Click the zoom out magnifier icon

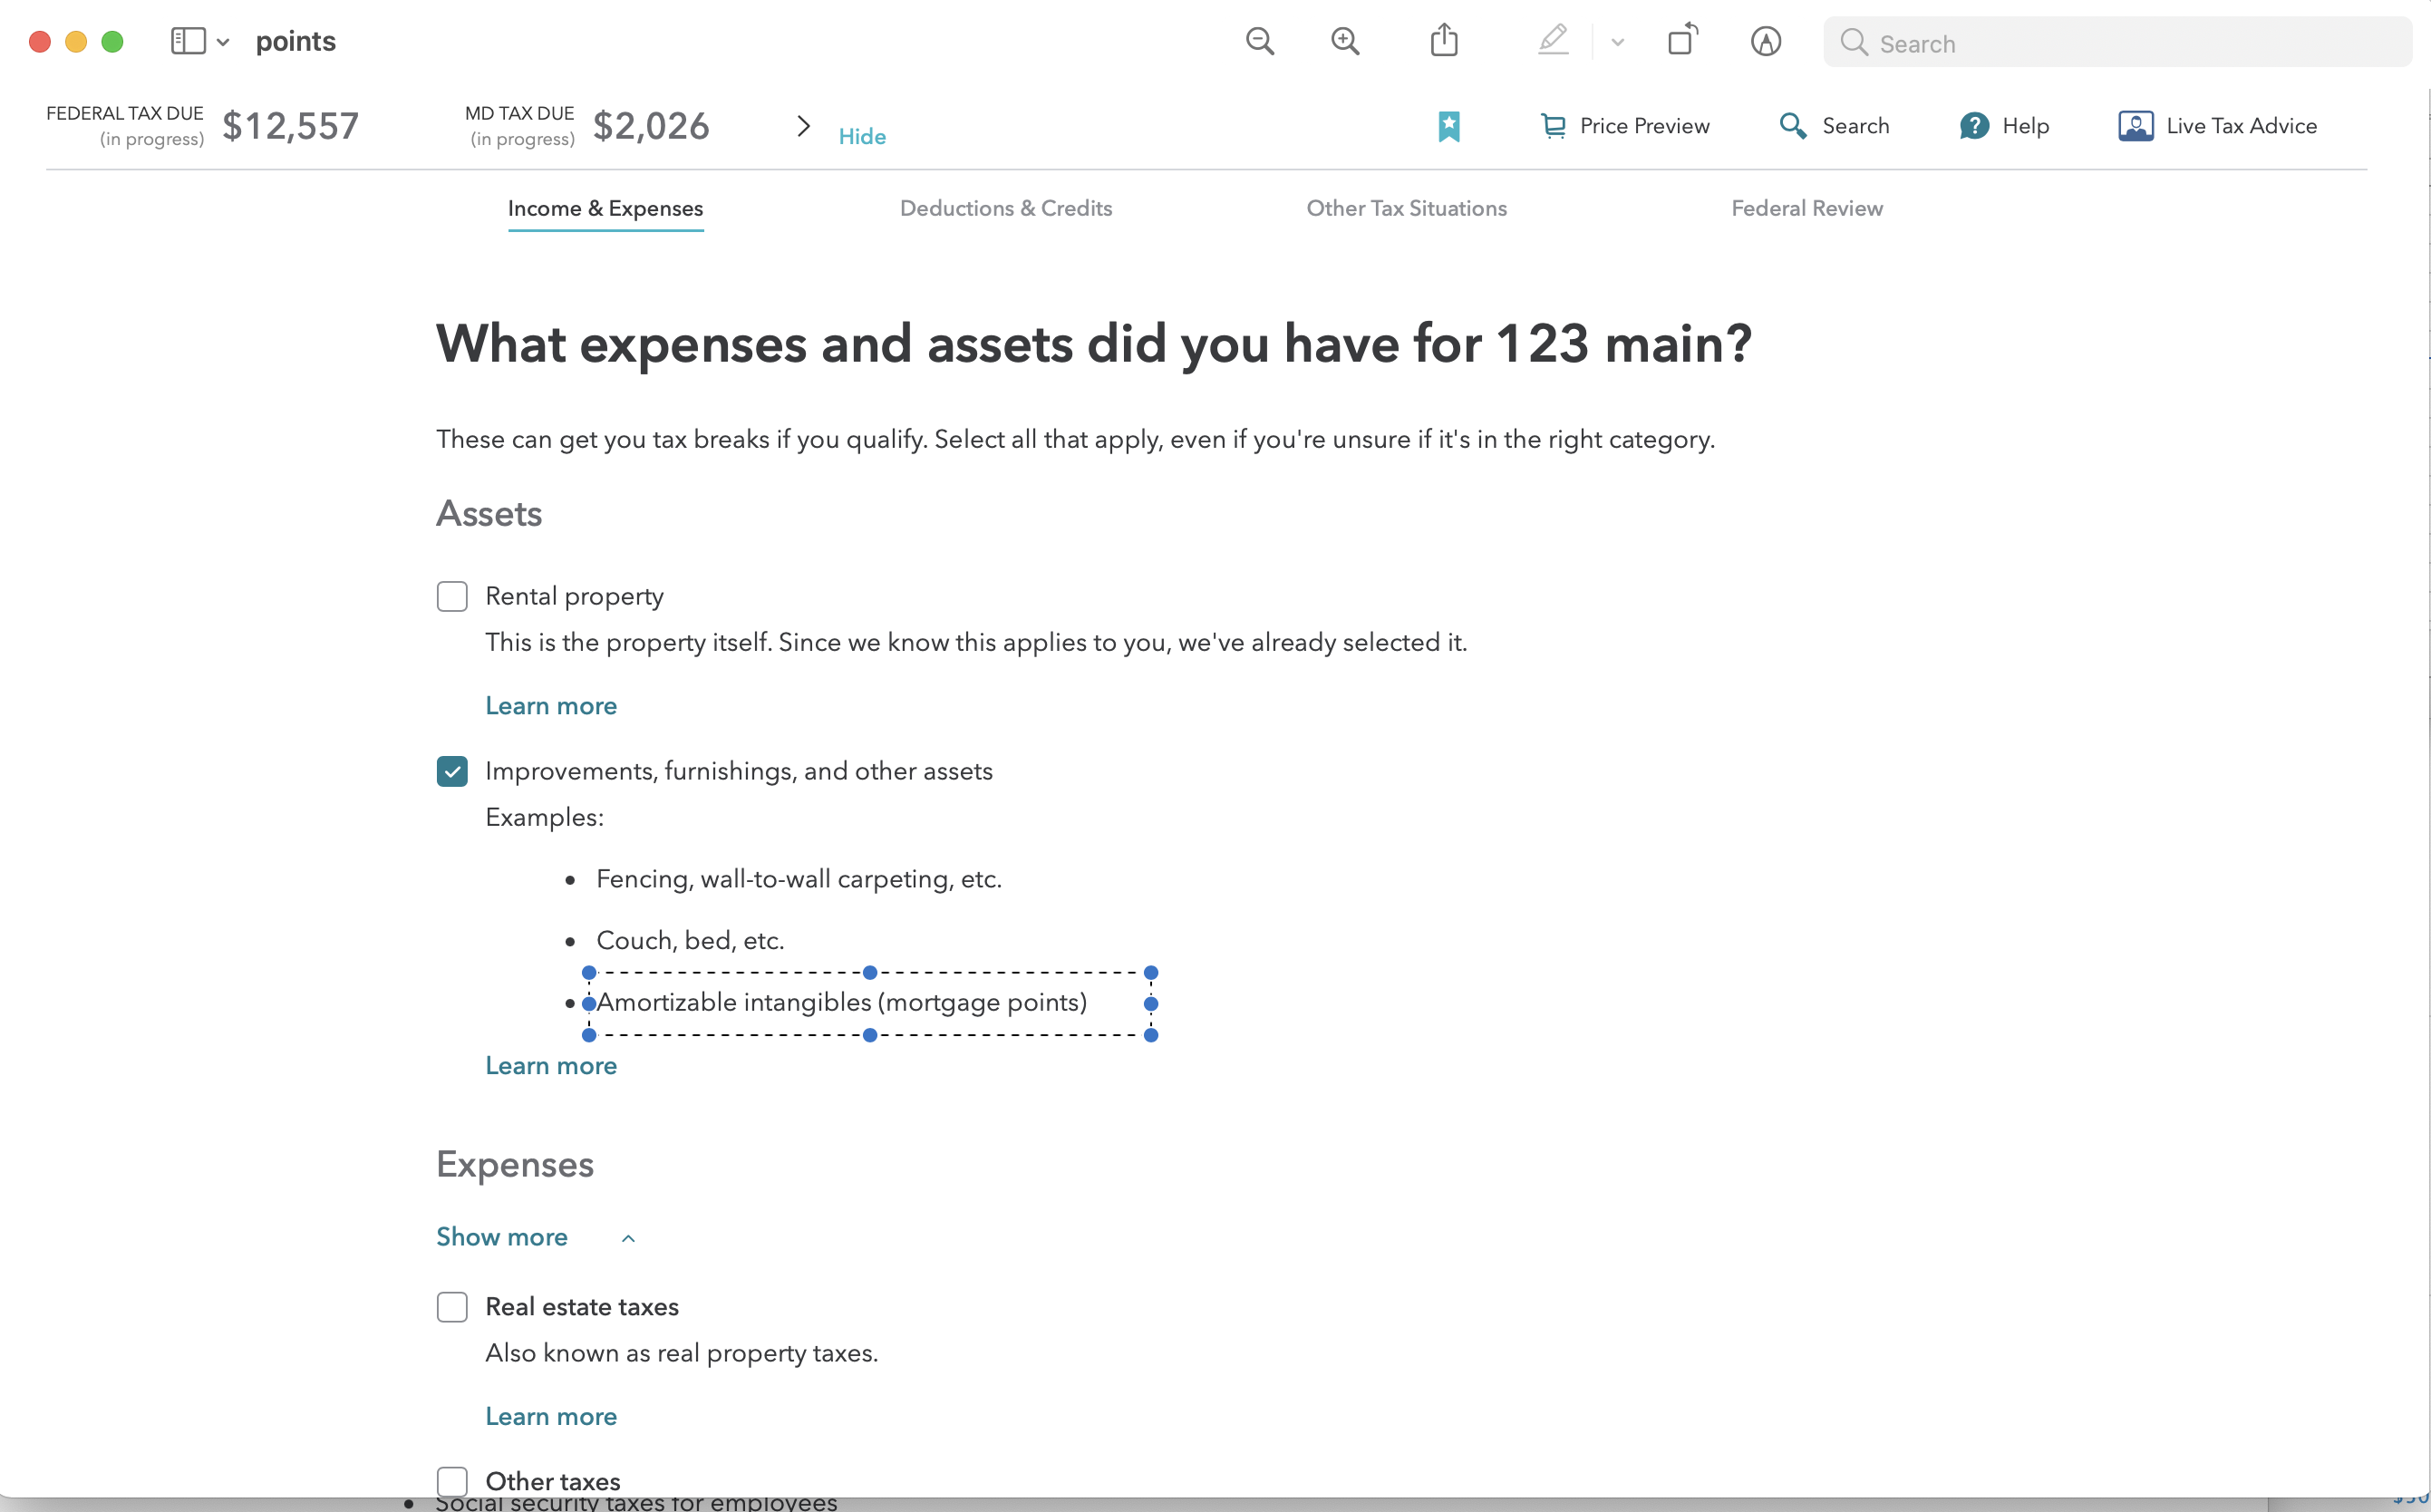[1260, 41]
